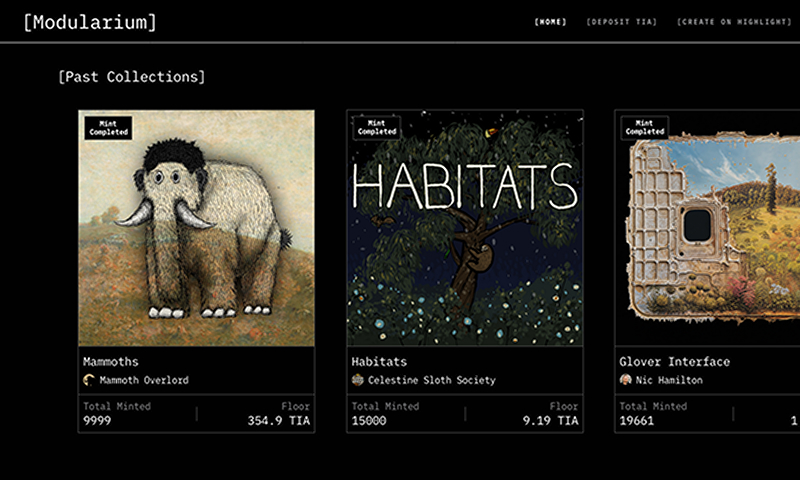Click the Floor label under Mammoths

click(295, 407)
